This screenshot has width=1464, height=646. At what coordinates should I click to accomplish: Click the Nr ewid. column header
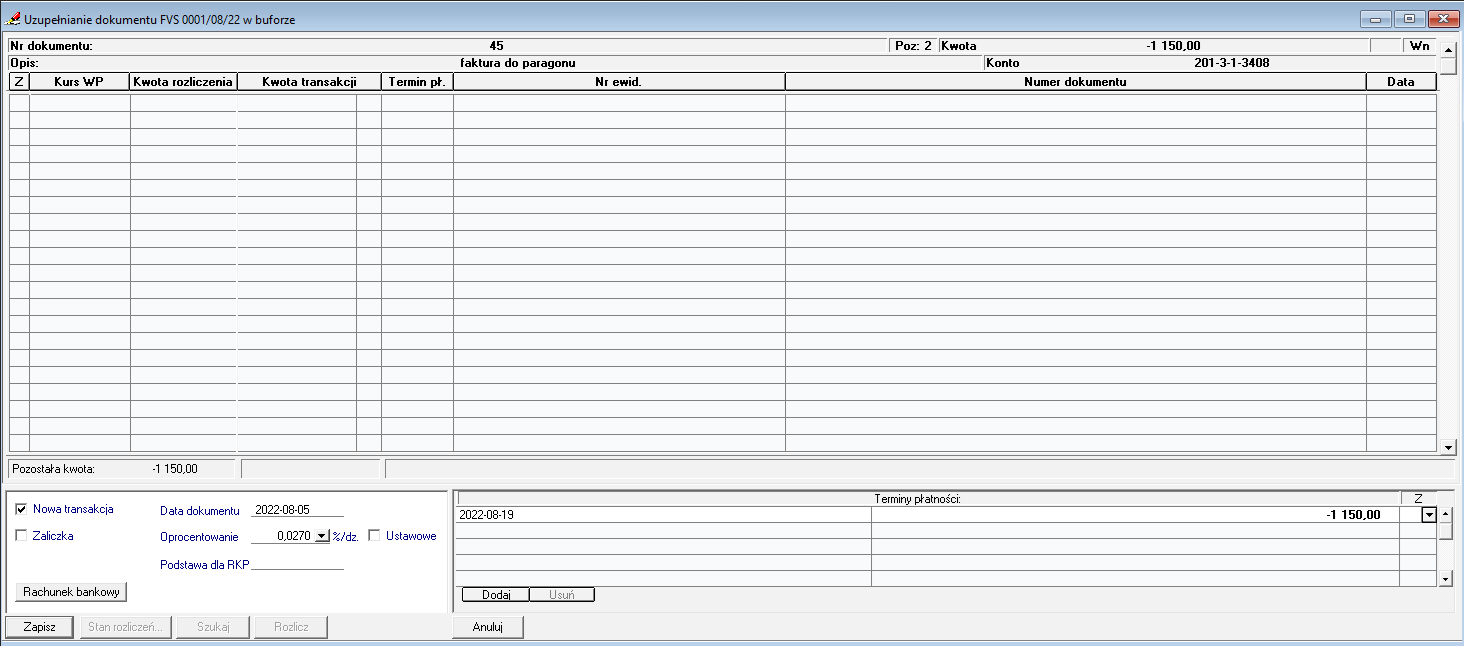point(619,82)
